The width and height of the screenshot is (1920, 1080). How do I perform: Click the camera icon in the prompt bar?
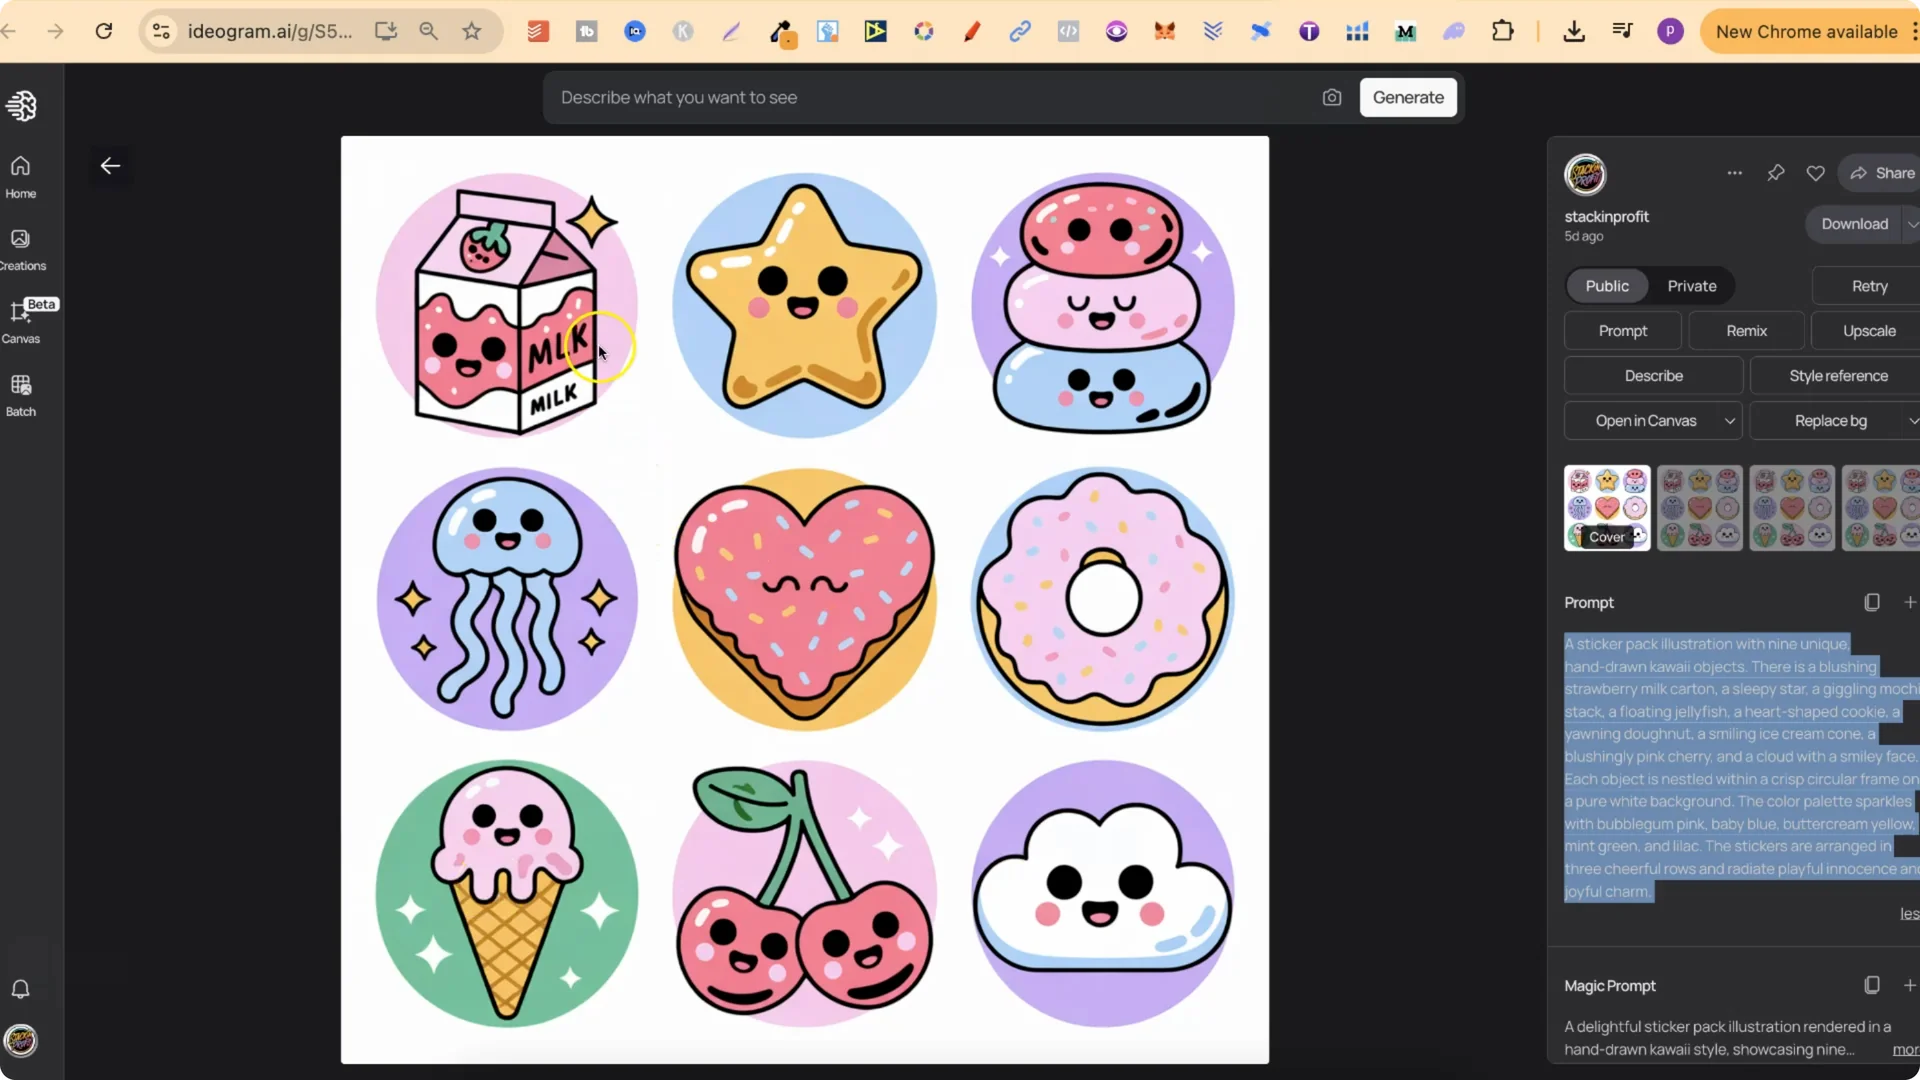pyautogui.click(x=1332, y=97)
